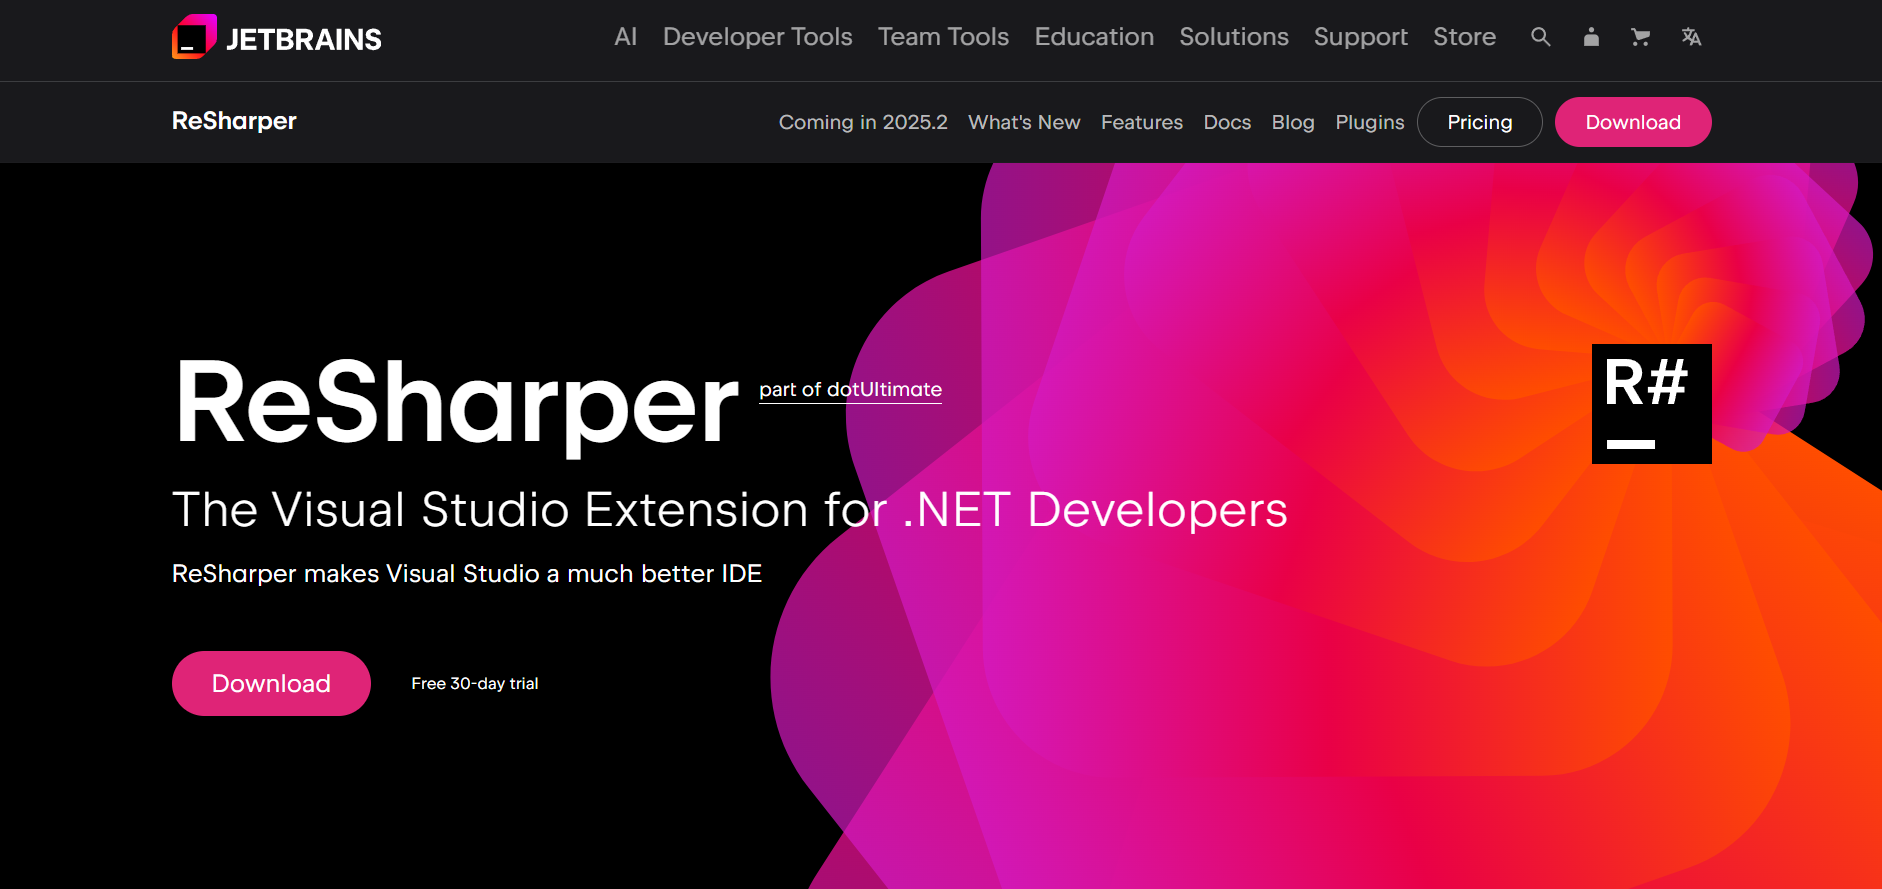Image resolution: width=1882 pixels, height=889 pixels.
Task: Open the Features page
Action: [x=1142, y=122]
